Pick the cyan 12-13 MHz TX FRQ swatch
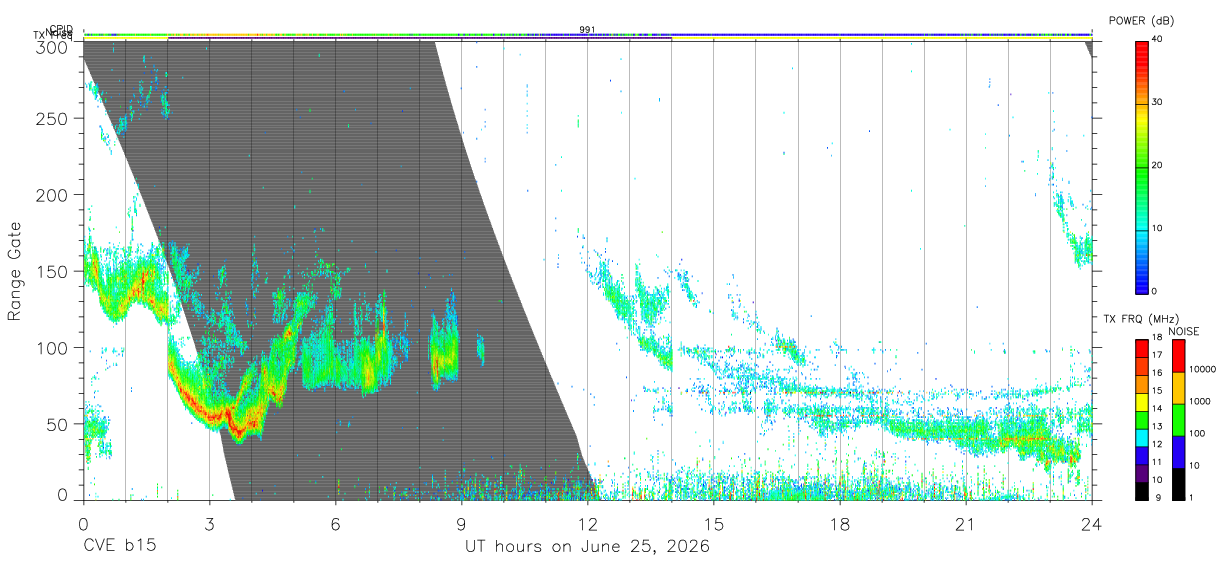This screenshot has width=1228, height=567. (1142, 438)
